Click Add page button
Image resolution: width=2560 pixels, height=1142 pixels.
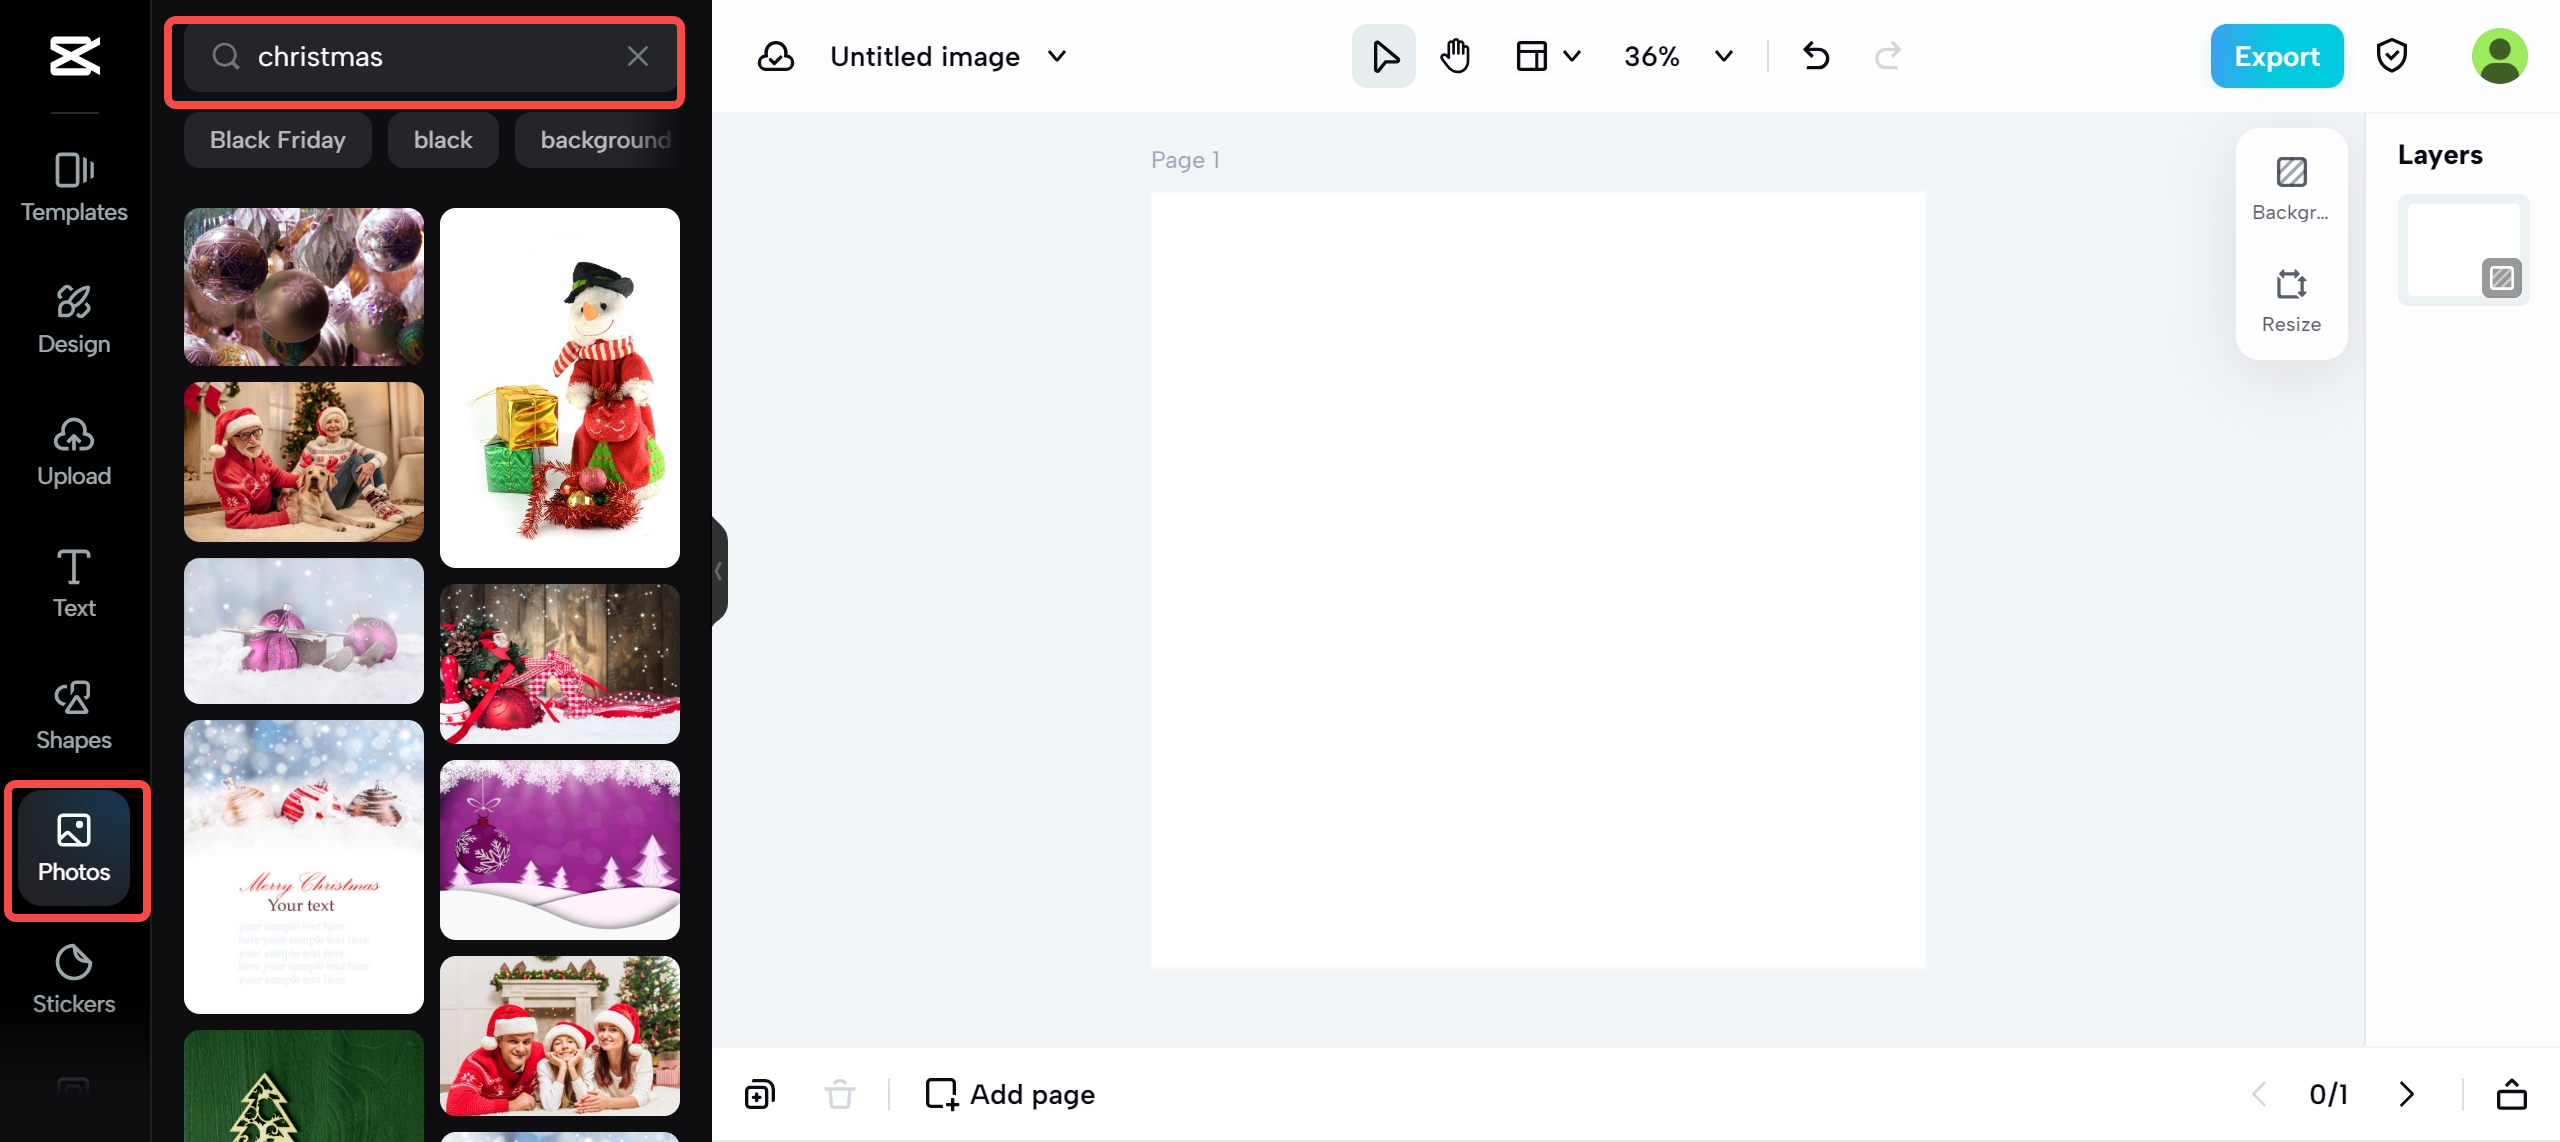[x=1010, y=1094]
